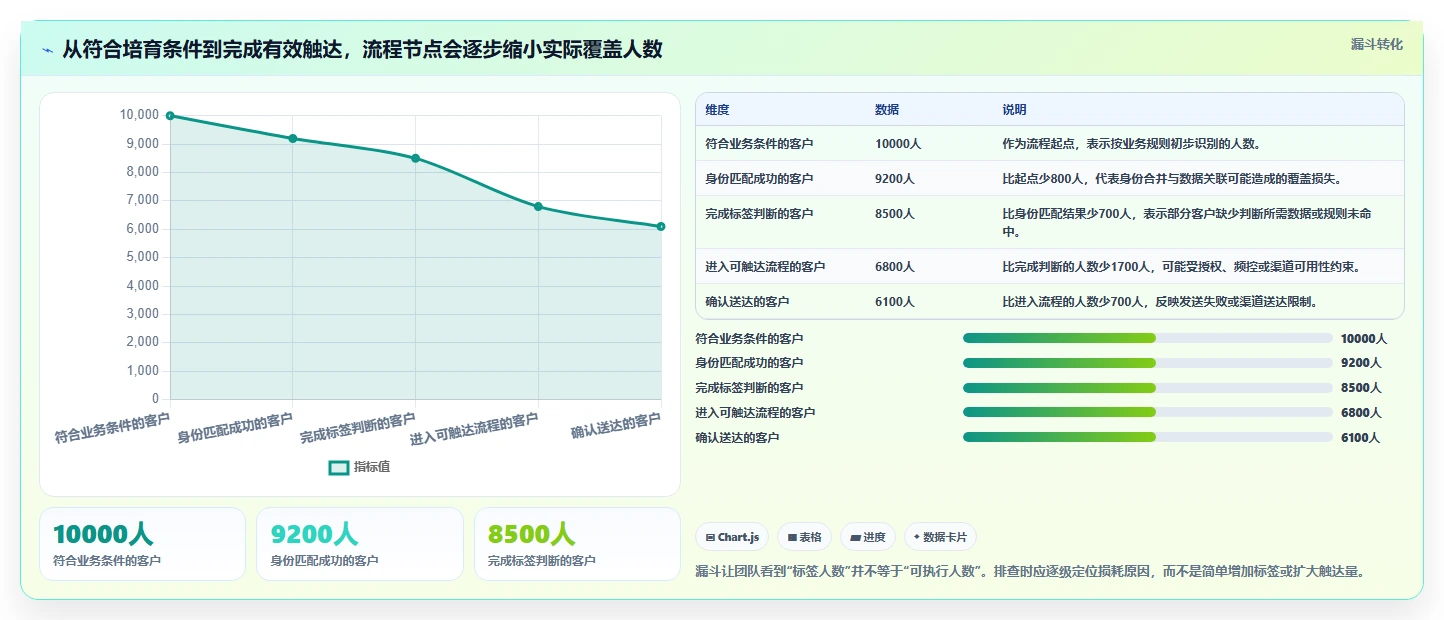Click the 确认送达的客户 progress bar
Viewport: 1444px width, 620px height.
pos(1148,437)
